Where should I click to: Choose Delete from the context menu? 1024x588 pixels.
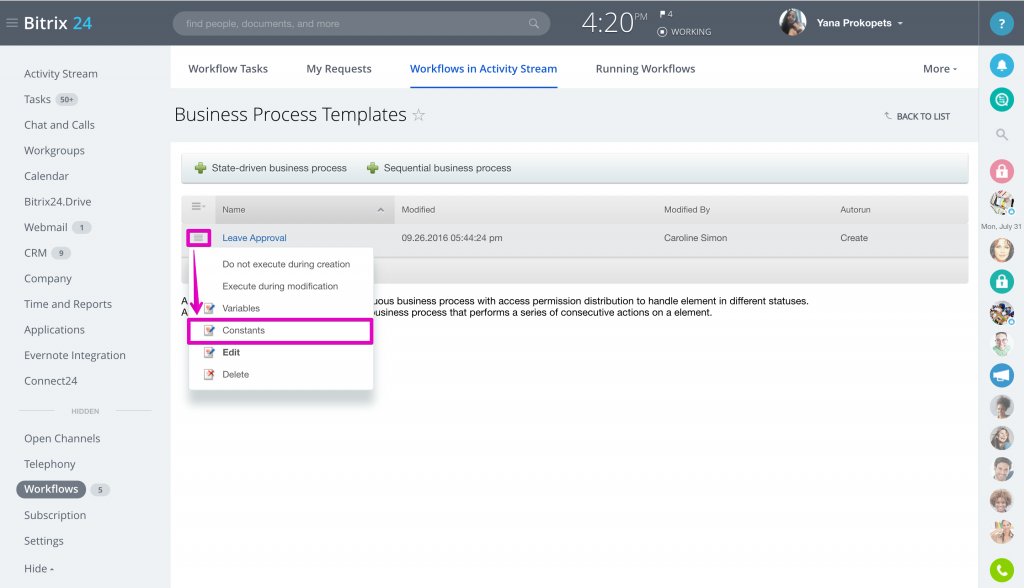pyautogui.click(x=236, y=374)
